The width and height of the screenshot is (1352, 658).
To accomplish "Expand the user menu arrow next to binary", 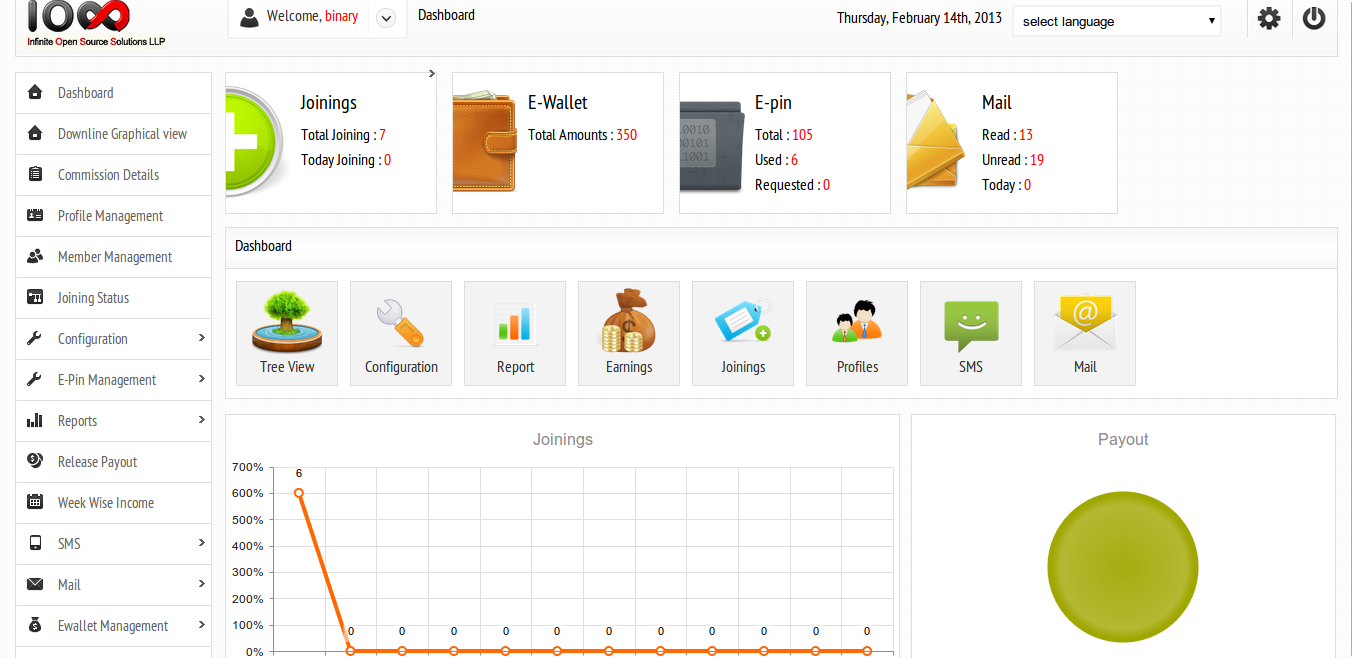I will [x=386, y=17].
